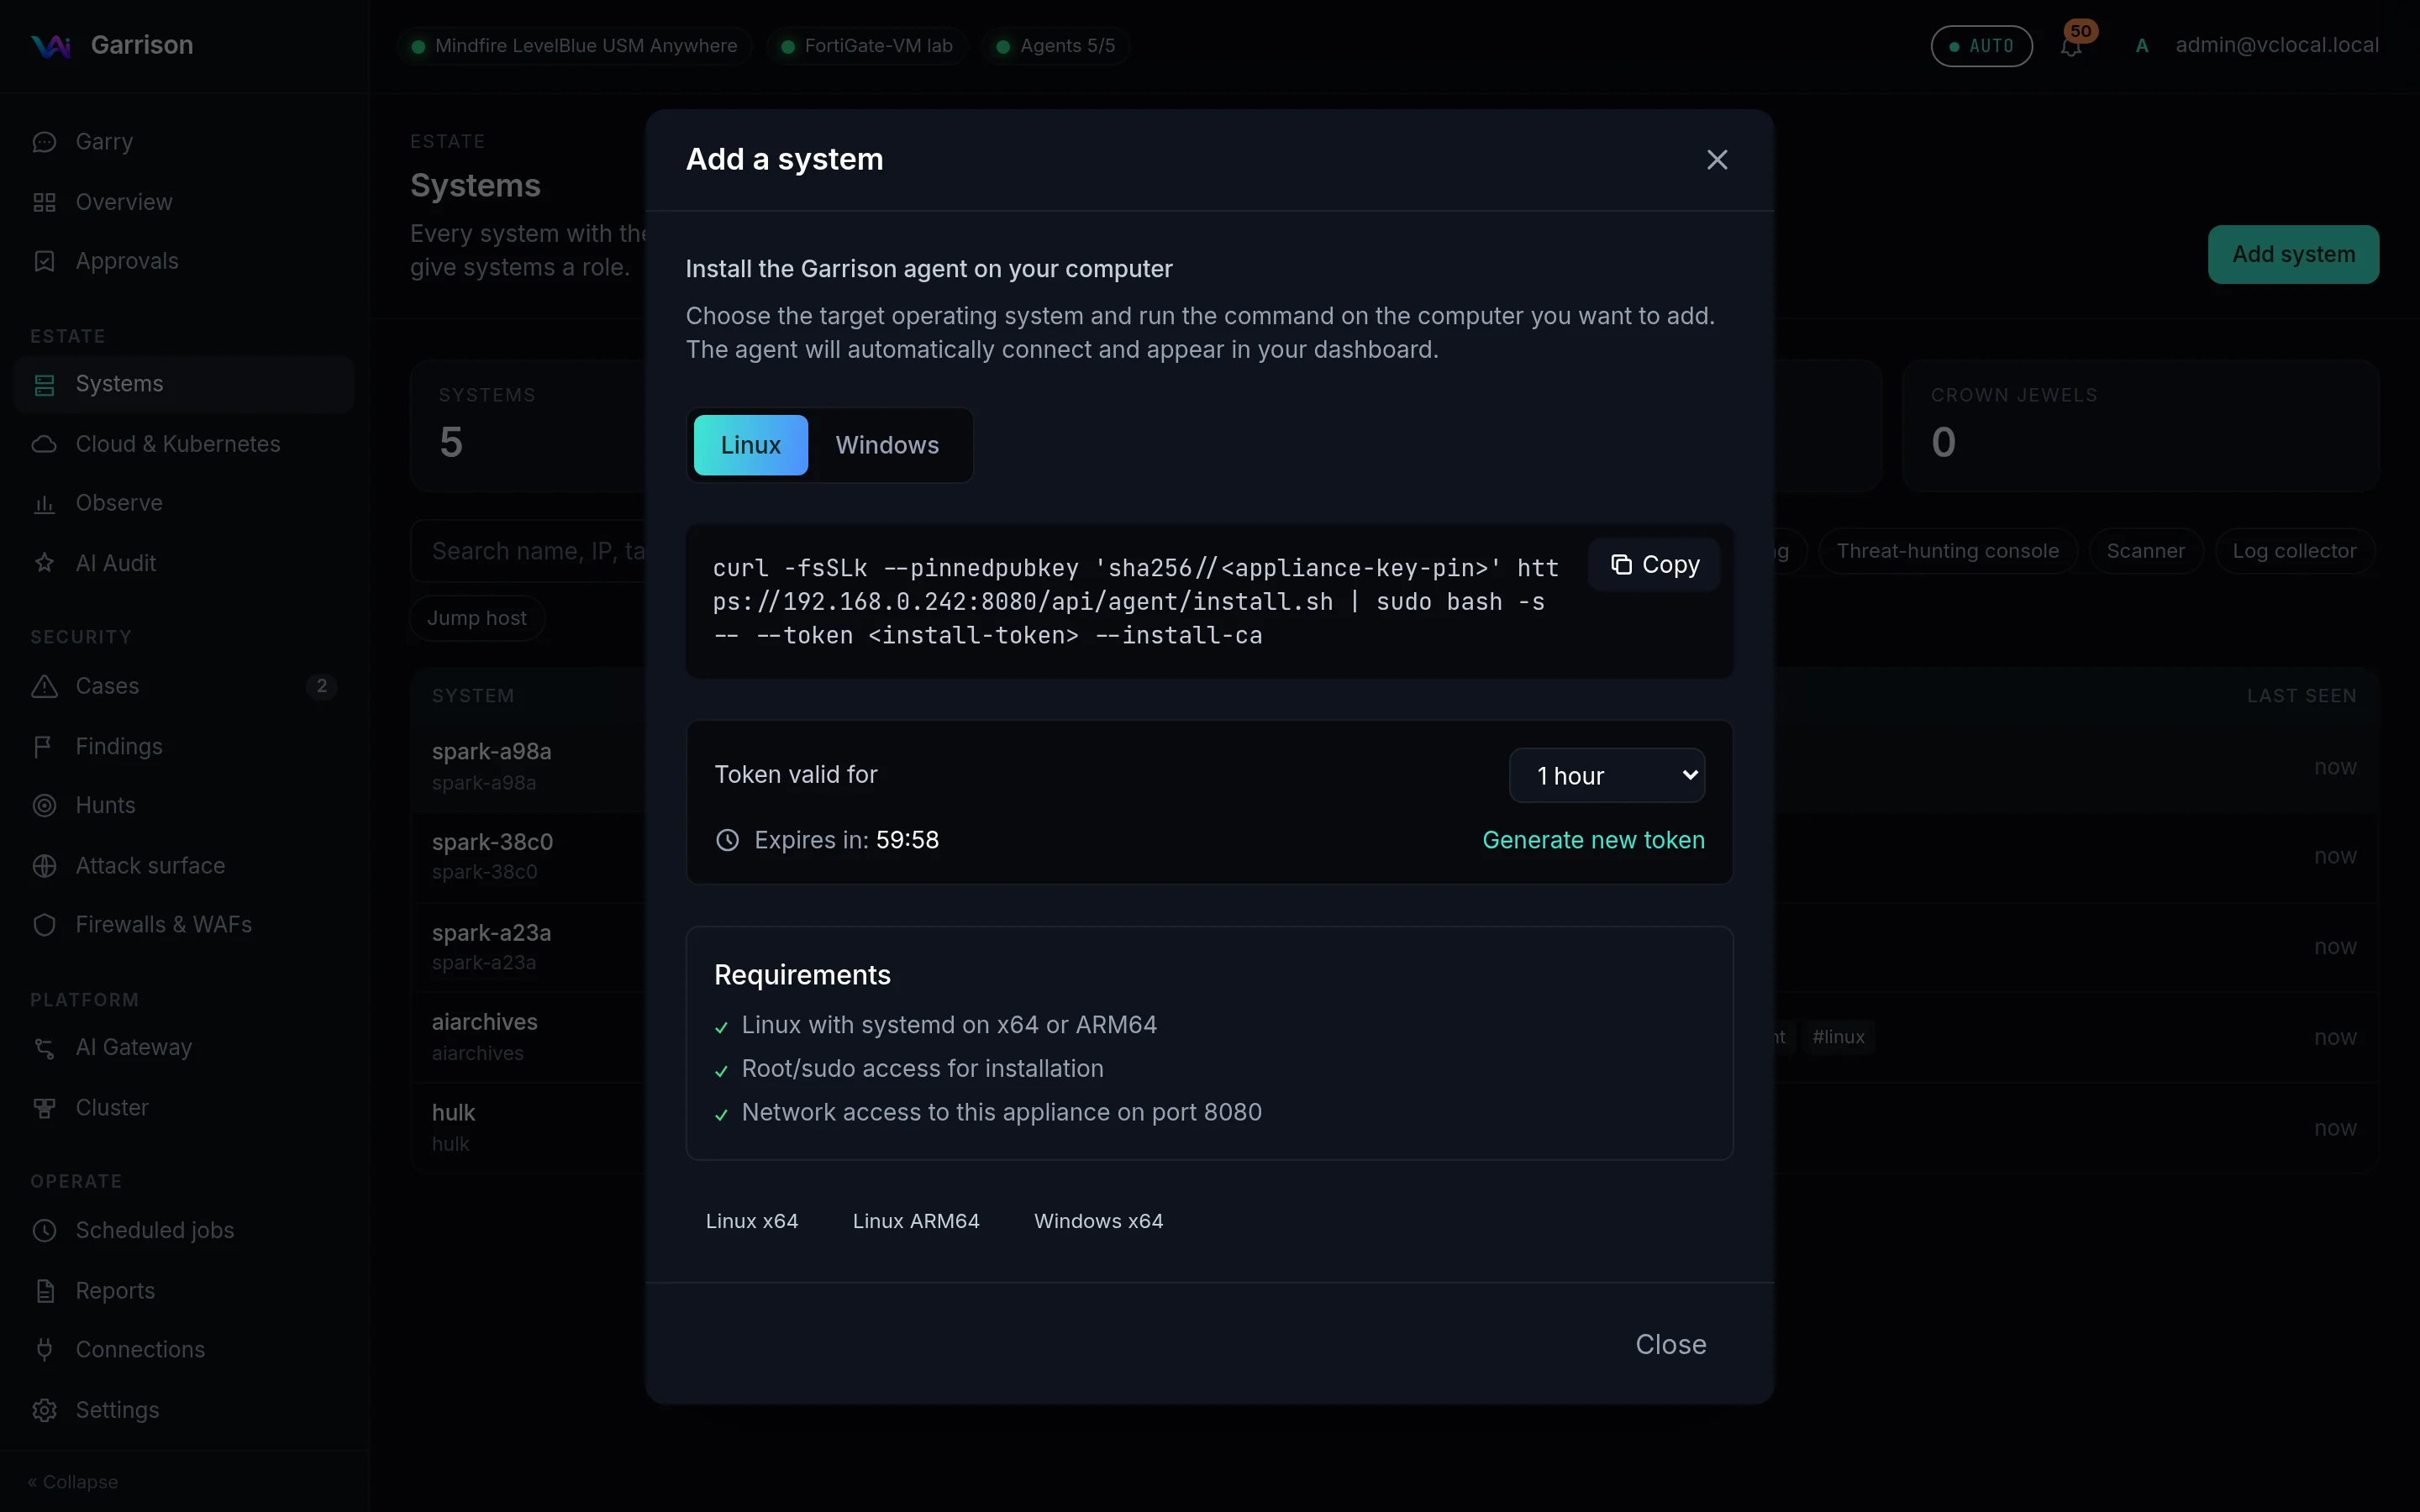Download the Linux x64 agent
This screenshot has height=1512, width=2420.
tap(752, 1221)
